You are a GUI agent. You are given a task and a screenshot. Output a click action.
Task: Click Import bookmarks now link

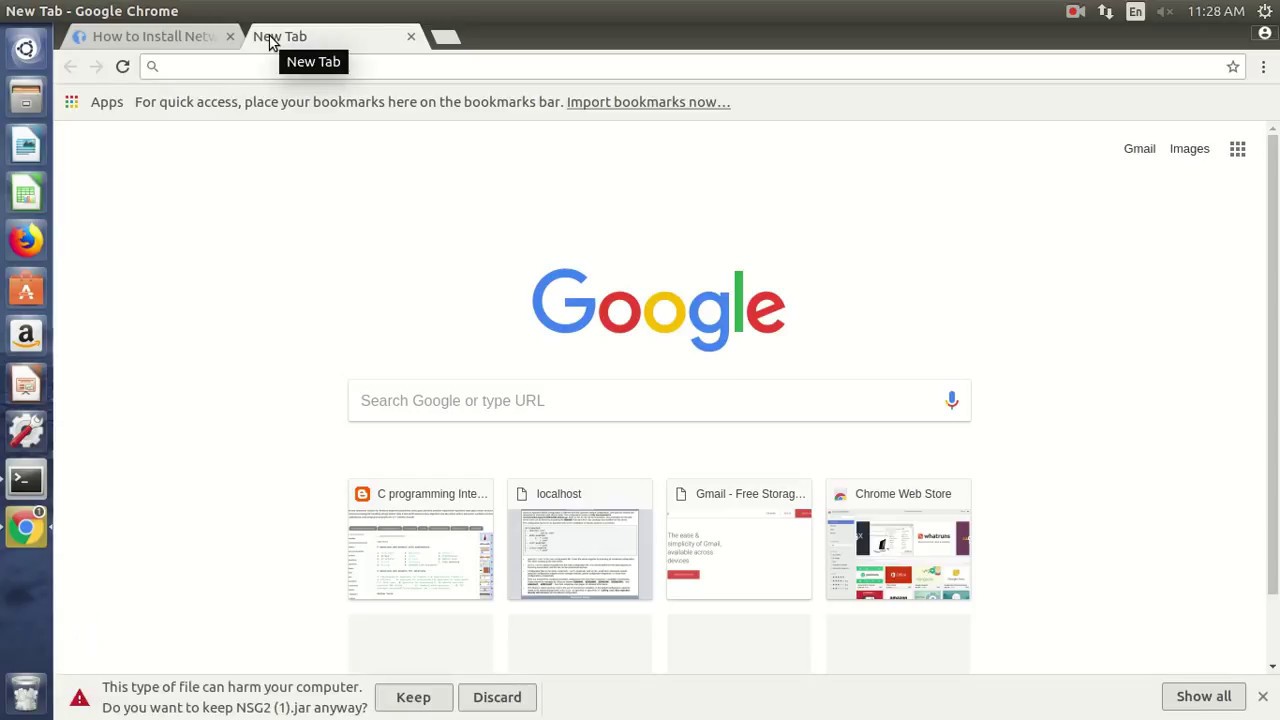click(x=648, y=102)
